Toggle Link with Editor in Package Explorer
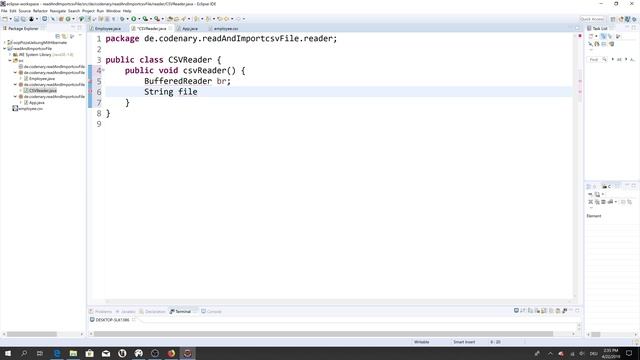 pyautogui.click(x=64, y=36)
